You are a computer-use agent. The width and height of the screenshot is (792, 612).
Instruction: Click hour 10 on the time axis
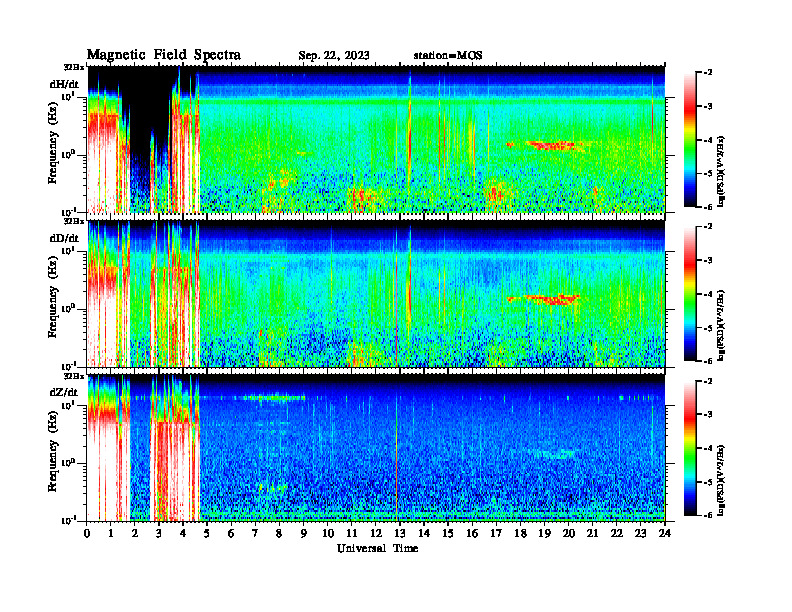click(328, 533)
